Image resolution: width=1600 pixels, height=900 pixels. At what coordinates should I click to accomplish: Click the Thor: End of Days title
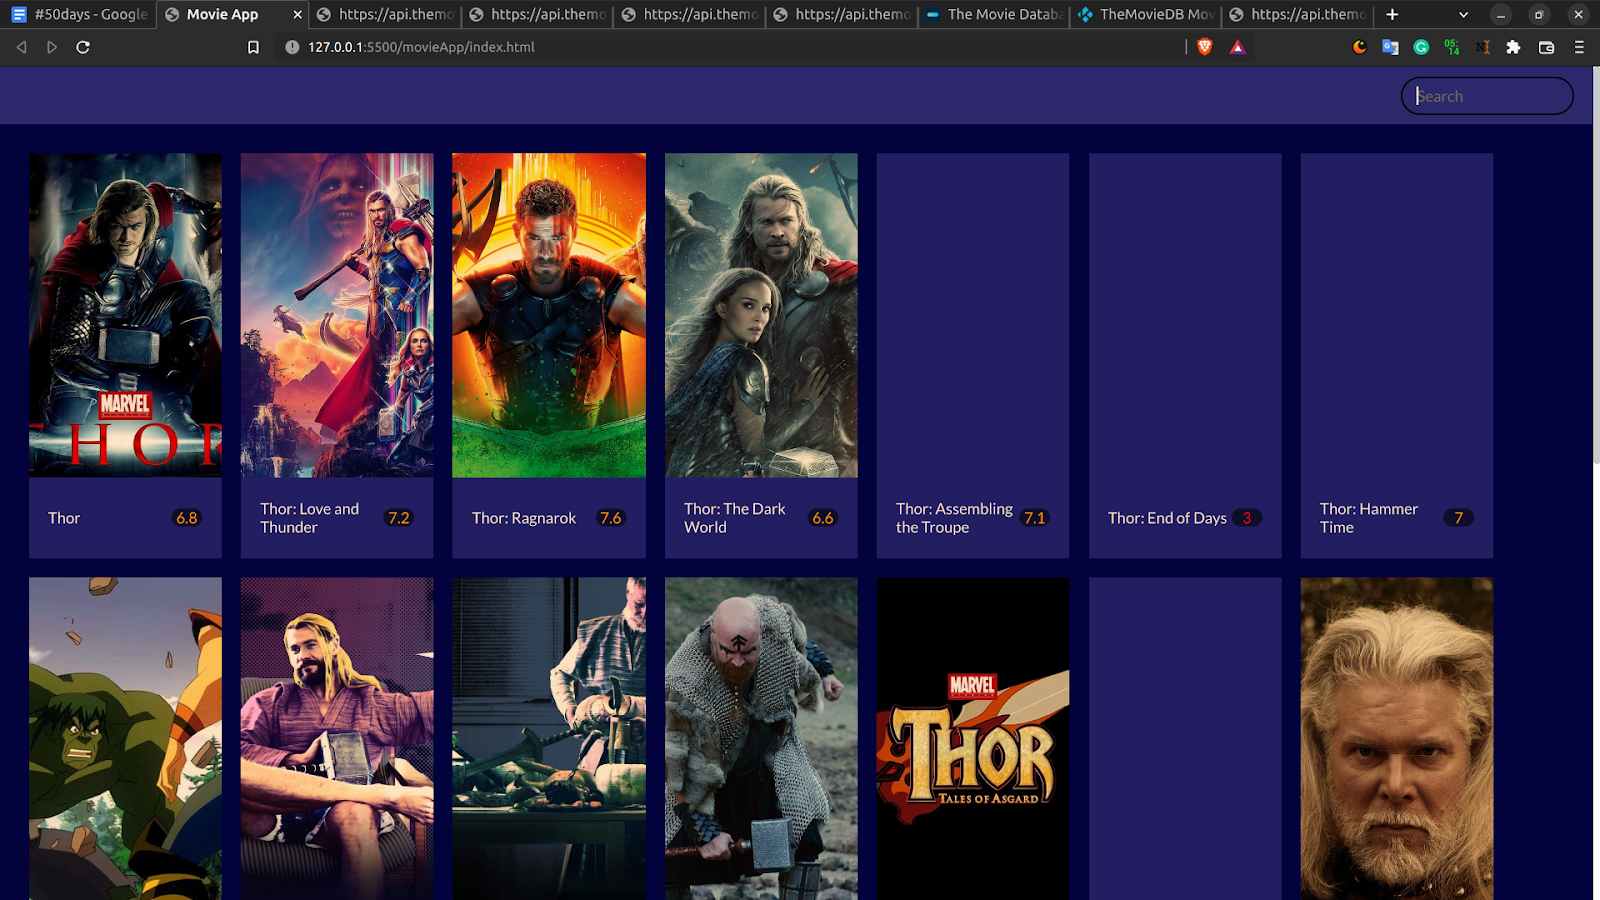tap(1167, 518)
